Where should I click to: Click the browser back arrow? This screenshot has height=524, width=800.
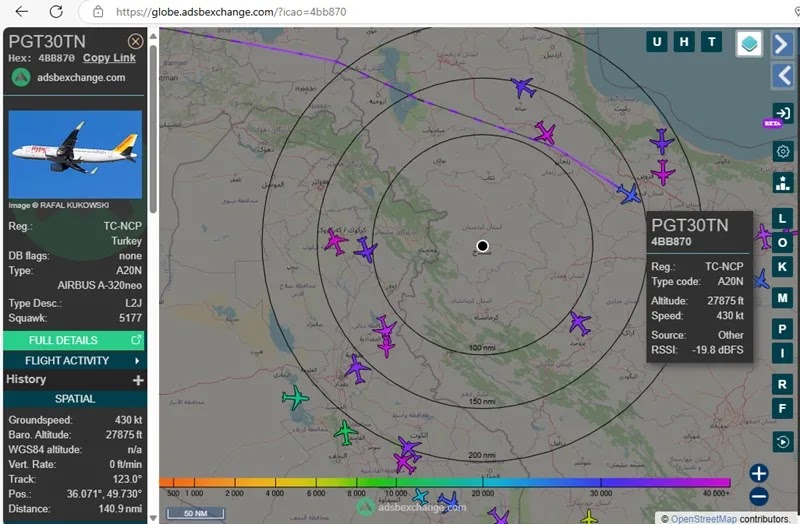tap(21, 12)
